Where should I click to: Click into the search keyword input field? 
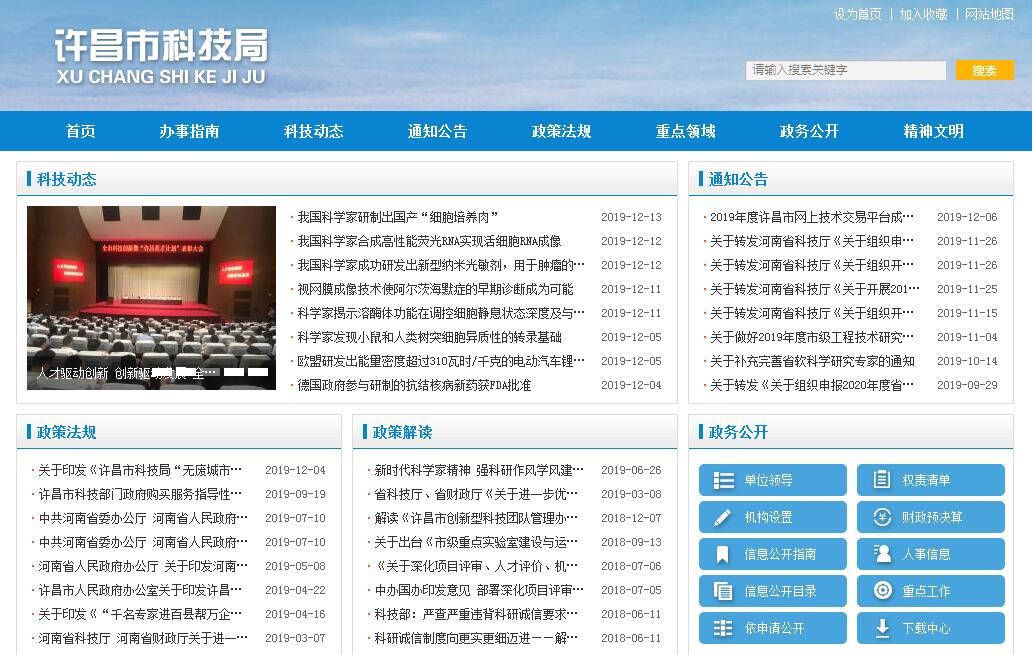tap(845, 70)
